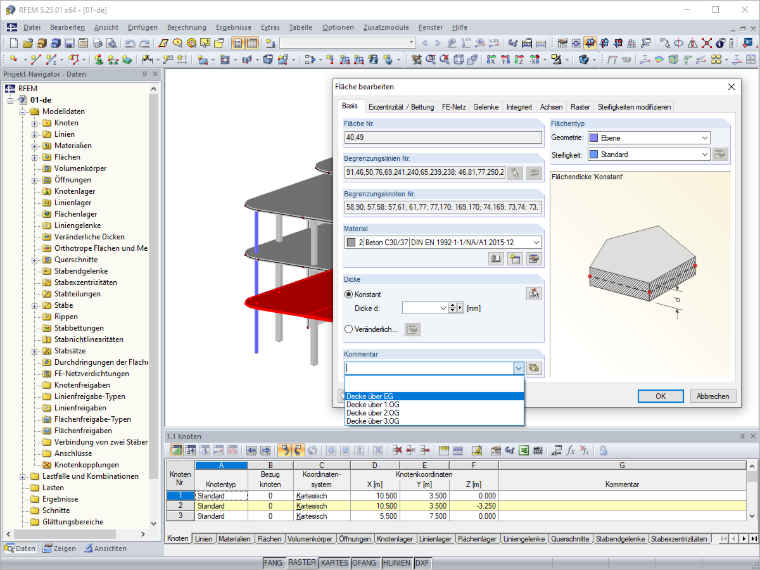The width and height of the screenshot is (760, 570).
Task: Open the Steifigkeit dropdown
Action: 705,155
